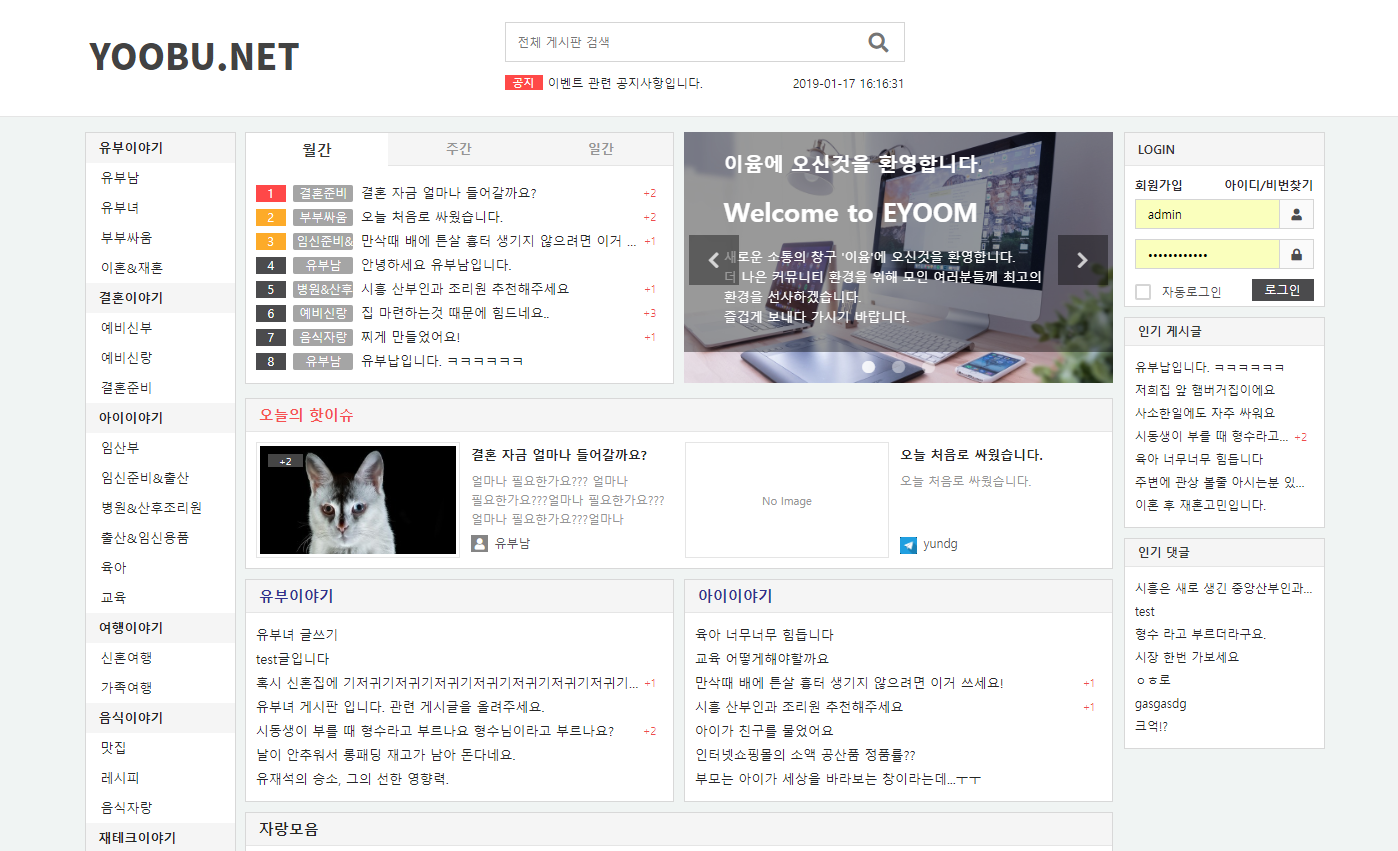
Task: Select the first banner slide indicator dot
Action: click(x=868, y=367)
